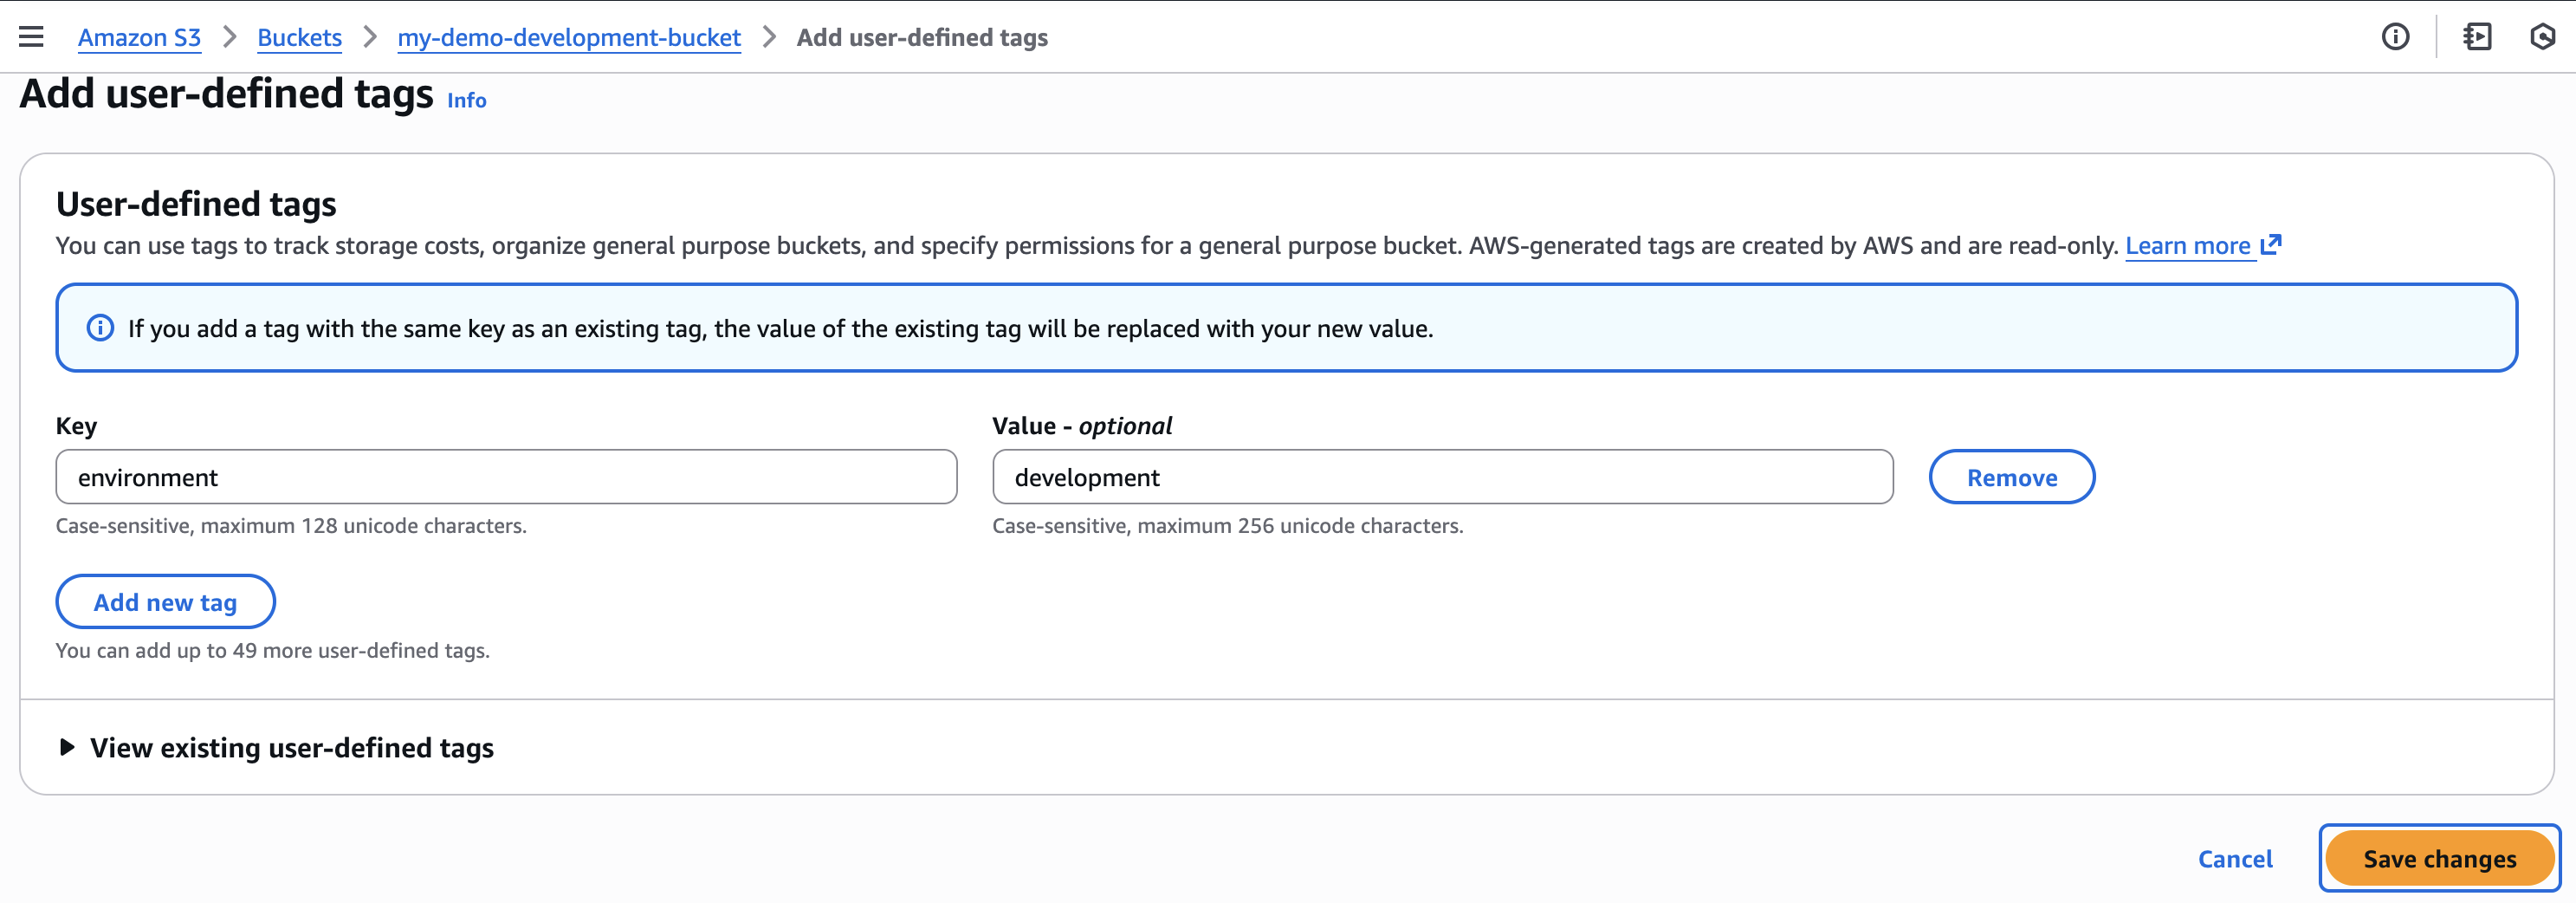Cancel adding tags
This screenshot has height=903, width=2576.
coord(2234,858)
